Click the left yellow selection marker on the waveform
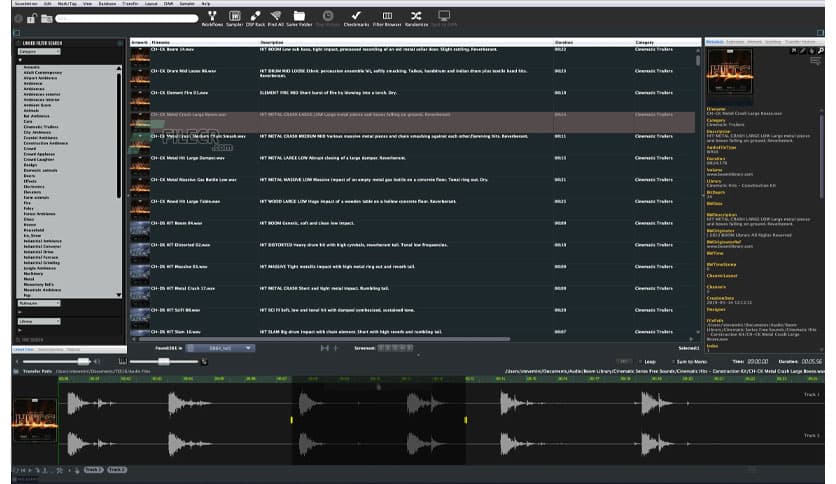The height and width of the screenshot is (484, 836). click(292, 420)
